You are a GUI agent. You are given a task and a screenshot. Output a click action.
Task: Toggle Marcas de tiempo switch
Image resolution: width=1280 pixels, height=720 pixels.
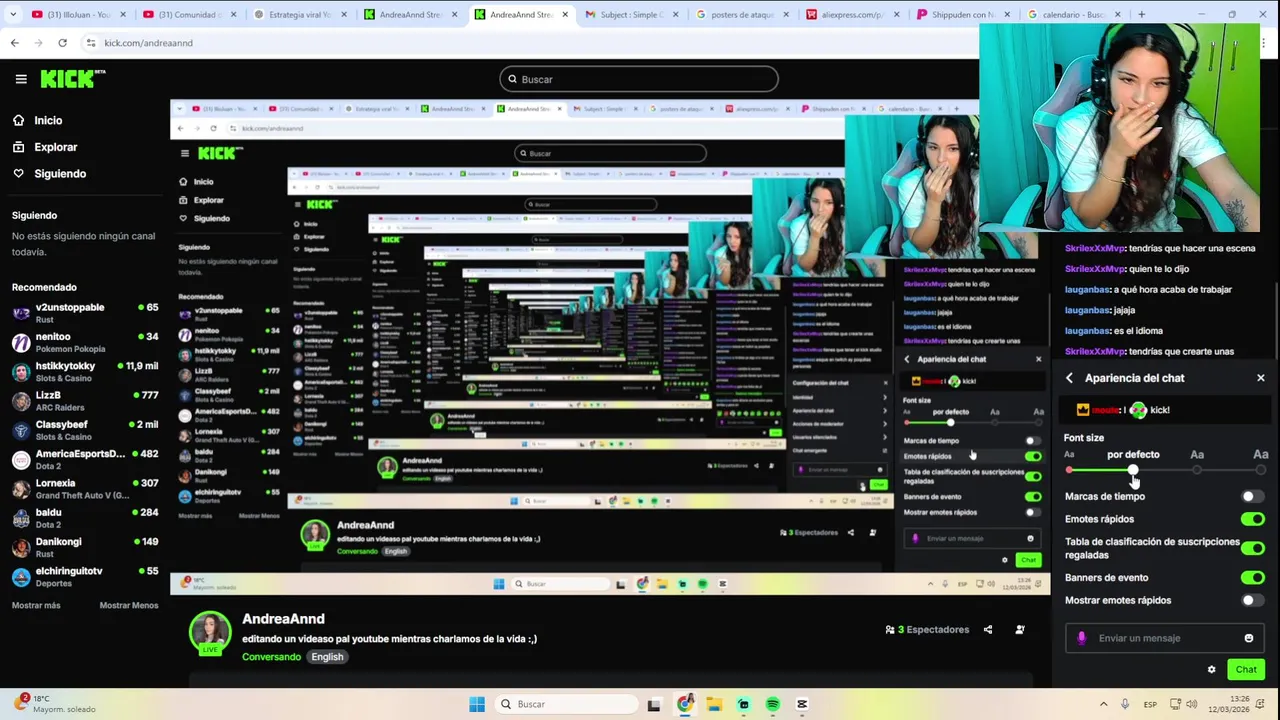pos(1252,496)
